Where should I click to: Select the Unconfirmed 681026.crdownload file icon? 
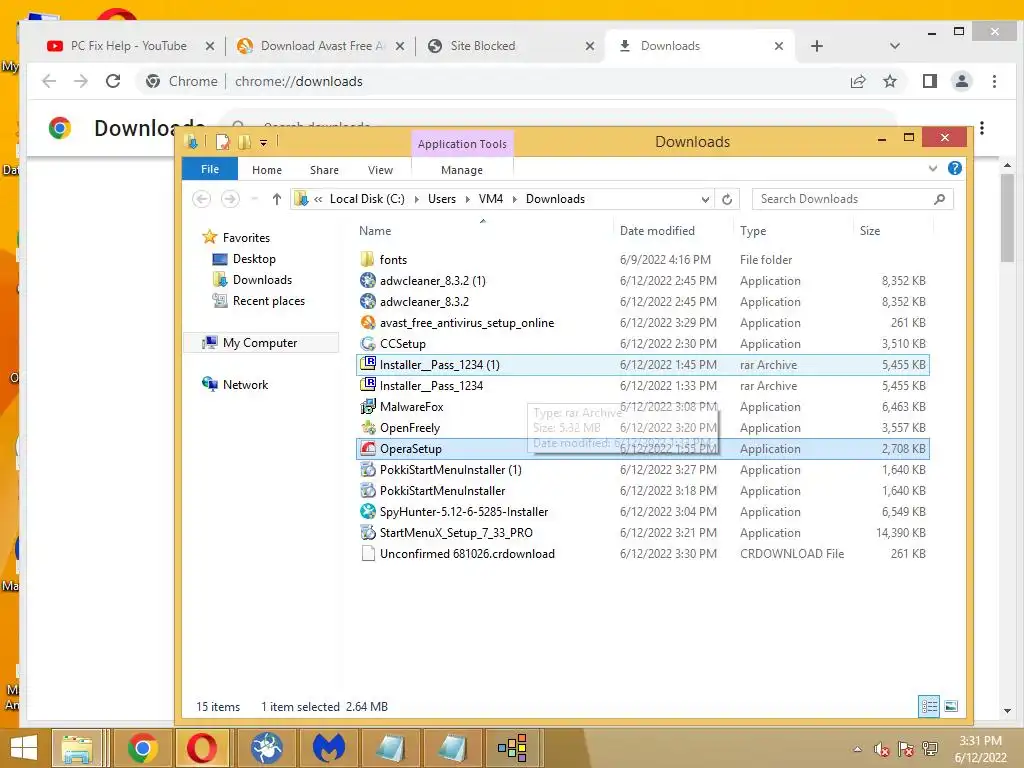coord(368,554)
